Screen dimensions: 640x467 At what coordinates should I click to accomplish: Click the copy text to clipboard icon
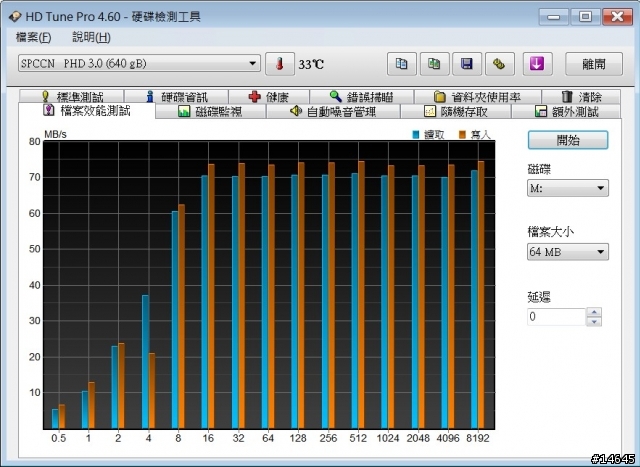tap(402, 64)
